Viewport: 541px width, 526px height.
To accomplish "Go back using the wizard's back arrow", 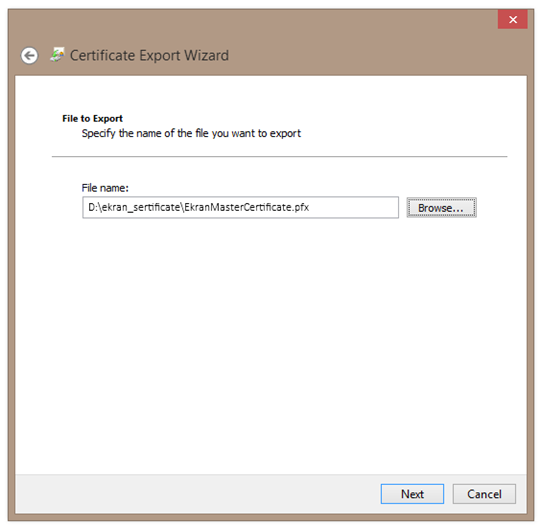I will click(x=29, y=56).
